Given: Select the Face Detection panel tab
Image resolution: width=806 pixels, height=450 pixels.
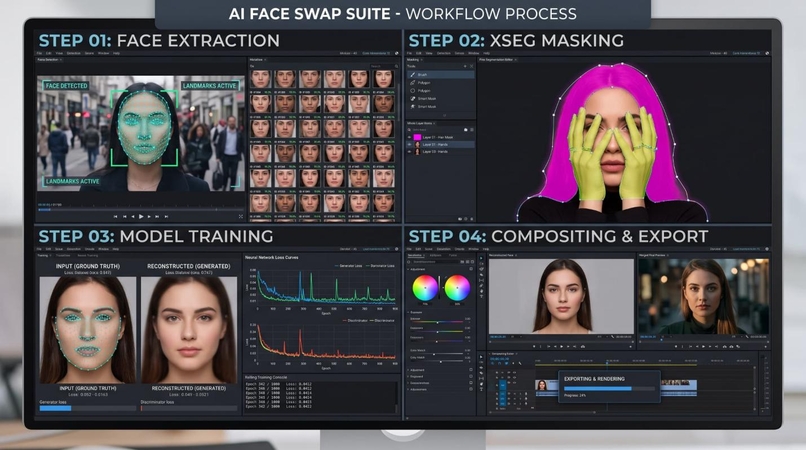Looking at the screenshot, I should point(49,60).
